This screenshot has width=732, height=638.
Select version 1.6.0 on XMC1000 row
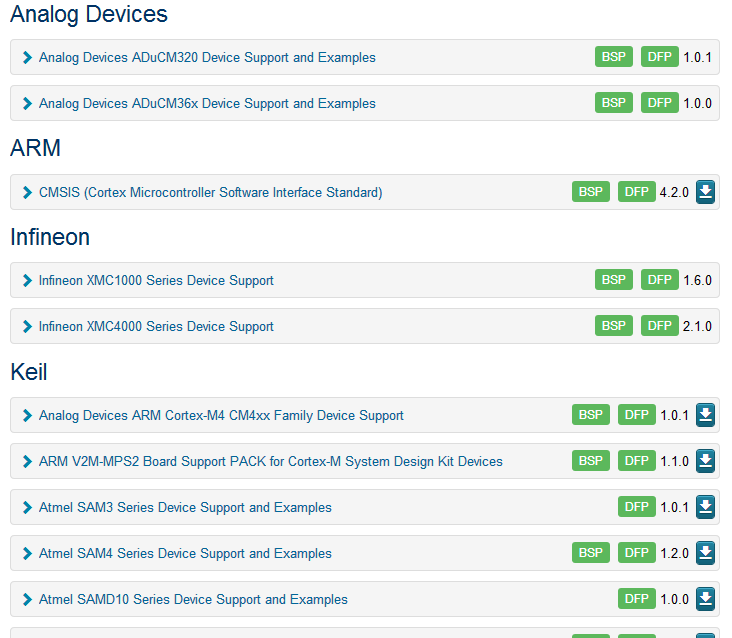pos(697,280)
